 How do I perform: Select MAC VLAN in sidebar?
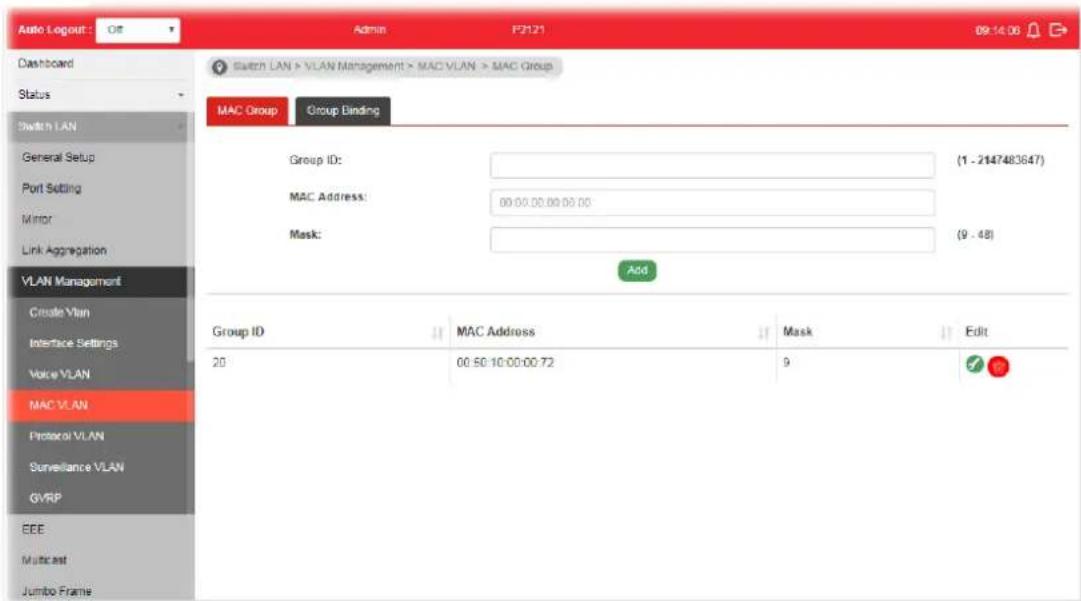101,405
